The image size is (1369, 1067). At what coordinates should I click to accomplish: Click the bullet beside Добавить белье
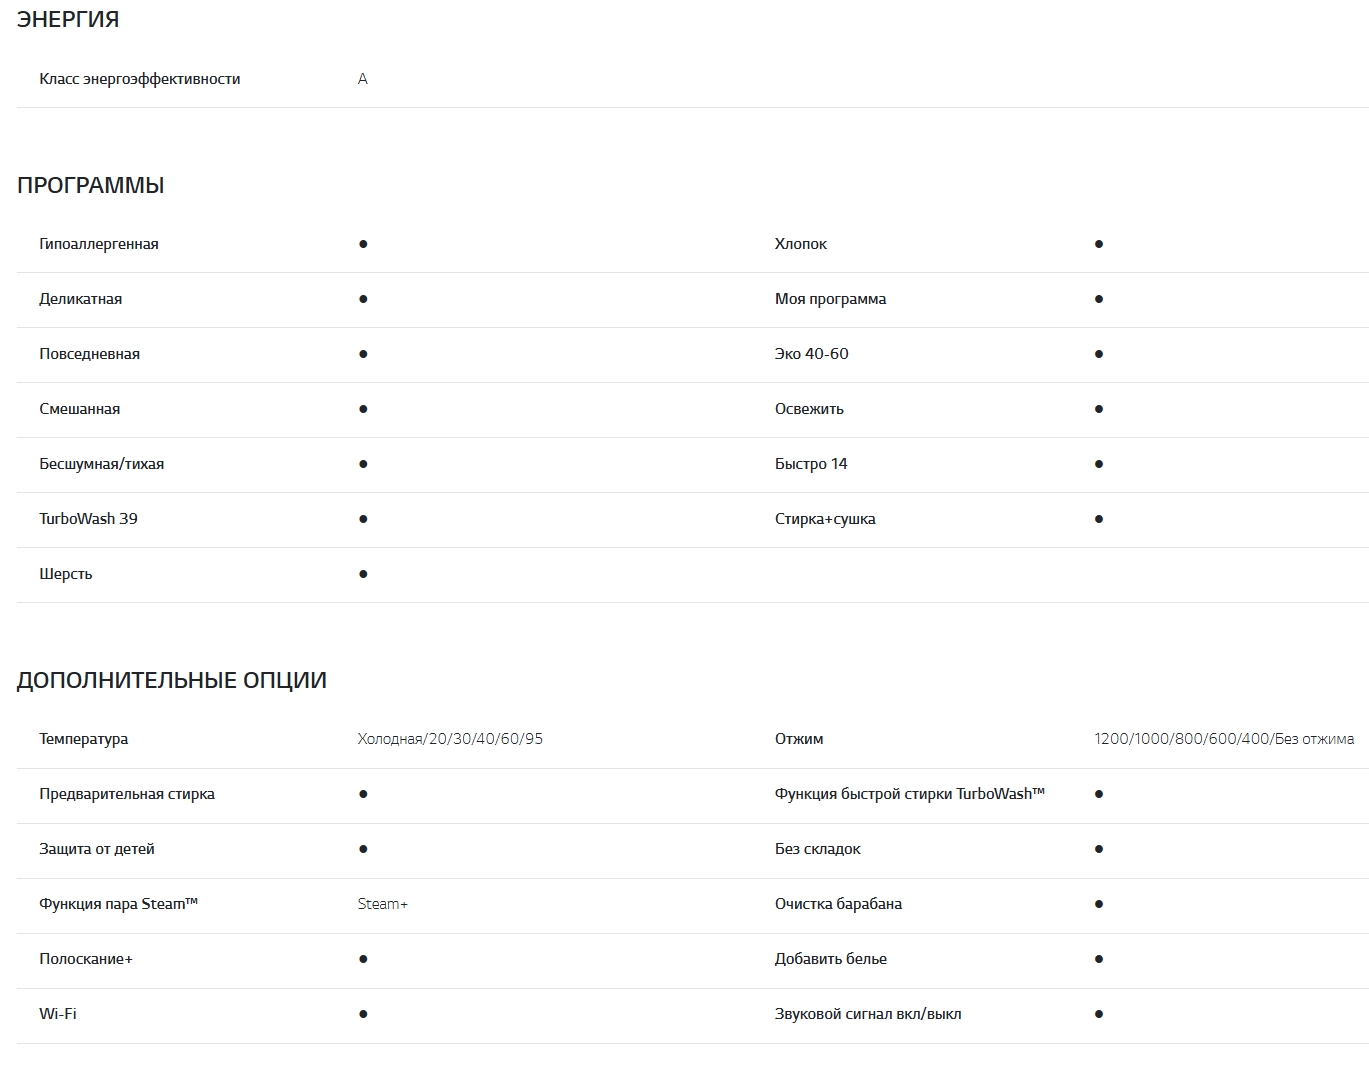(1099, 959)
